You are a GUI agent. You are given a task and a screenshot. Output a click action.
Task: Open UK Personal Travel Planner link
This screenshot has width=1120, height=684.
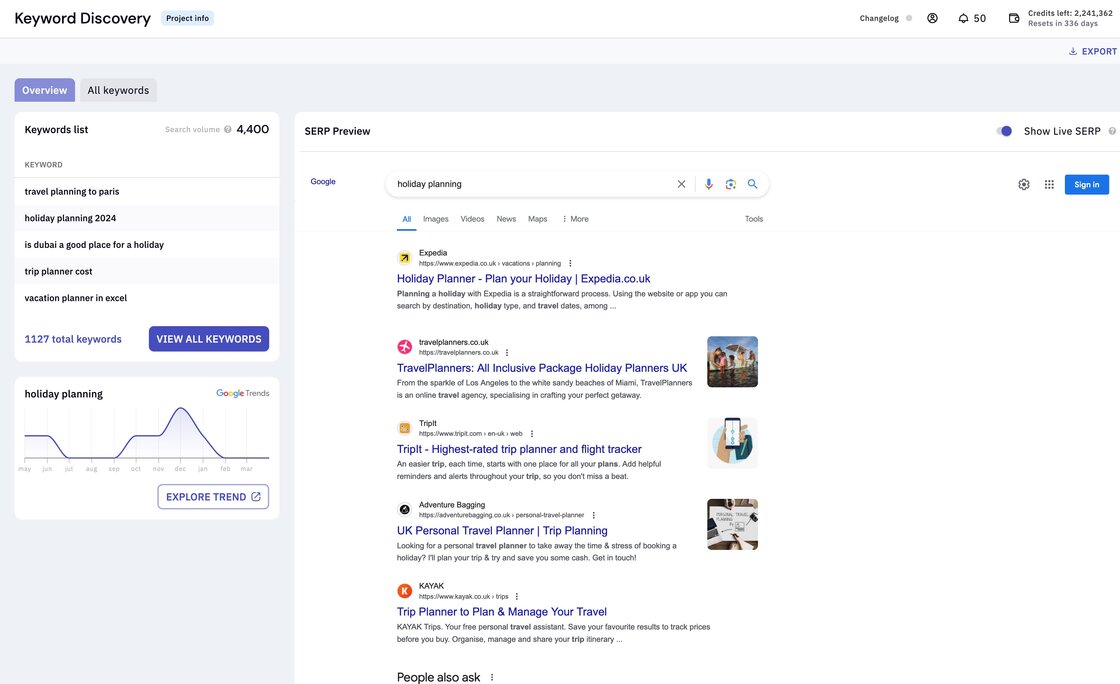(502, 530)
